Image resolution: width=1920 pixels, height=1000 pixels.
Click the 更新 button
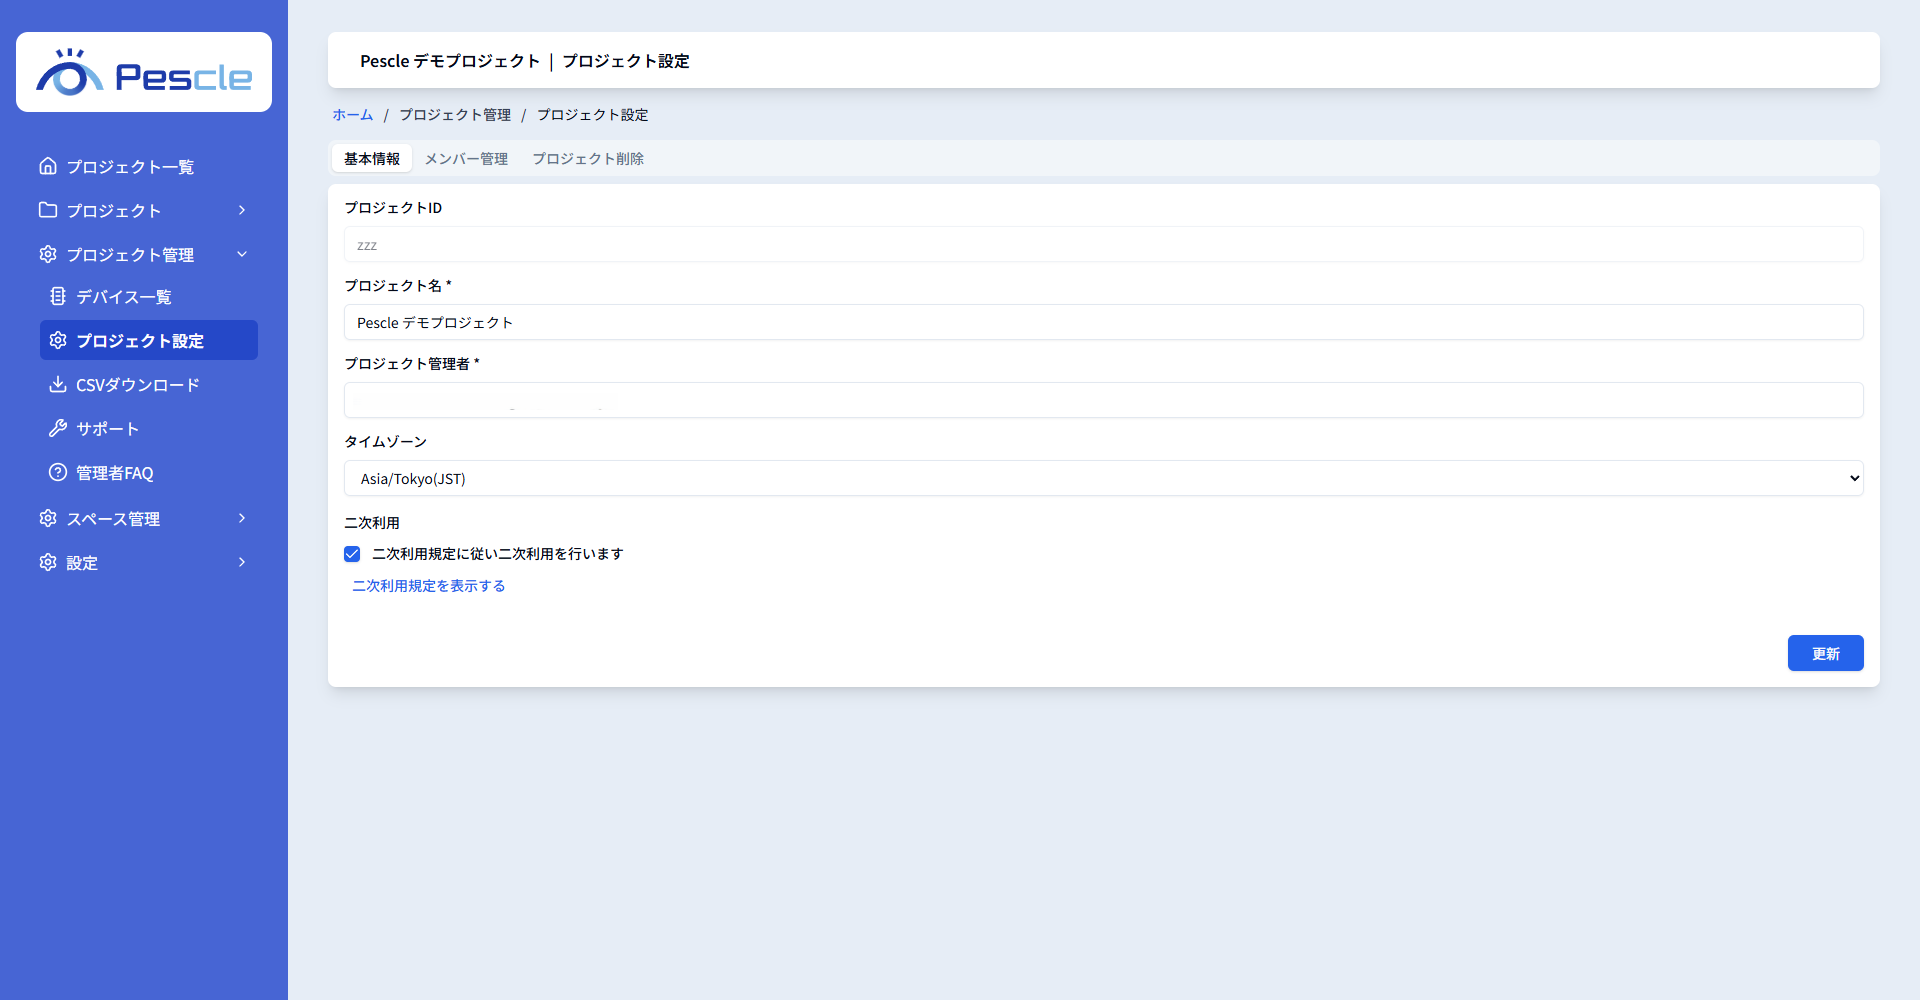[1826, 653]
